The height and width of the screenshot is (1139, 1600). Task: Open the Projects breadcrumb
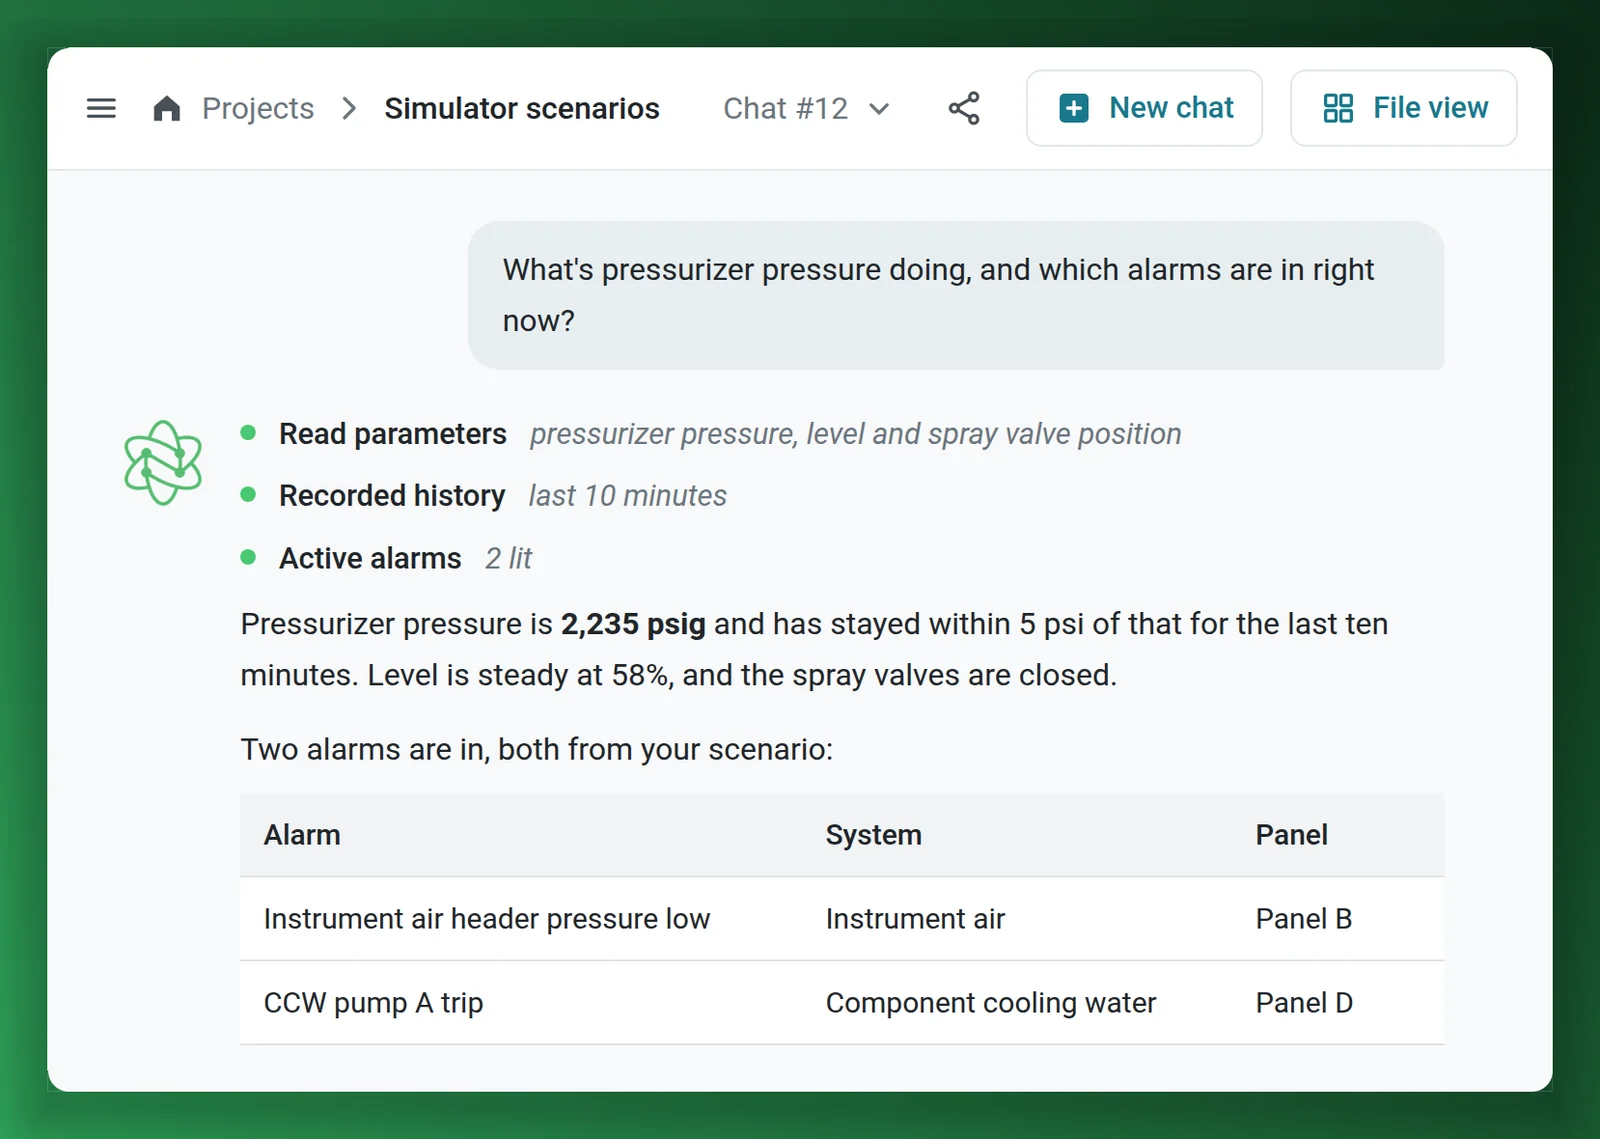258,108
